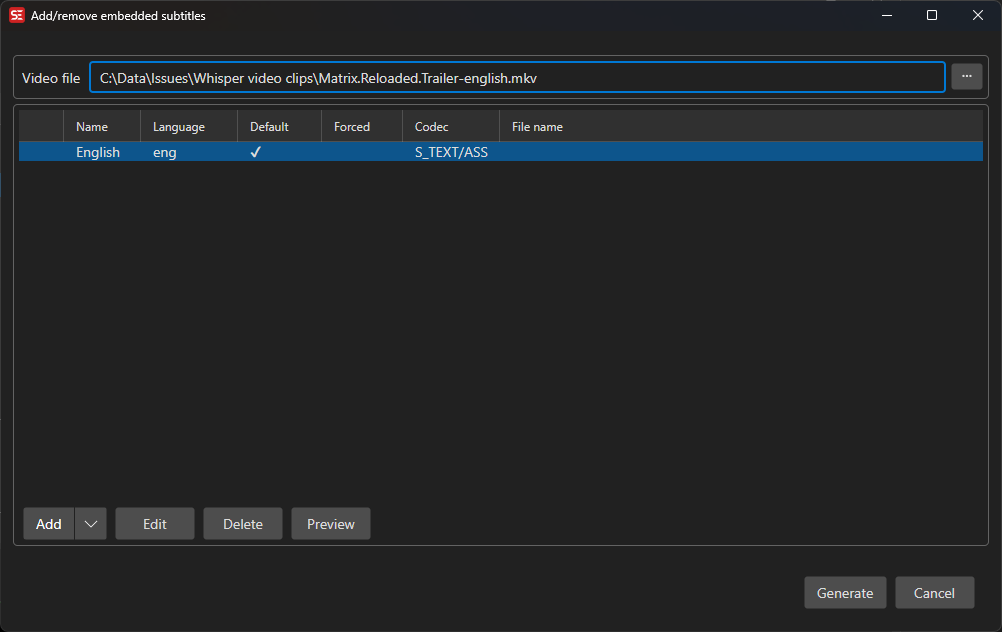Toggle the Default checkmark for English track
The width and height of the screenshot is (1002, 632).
(256, 152)
